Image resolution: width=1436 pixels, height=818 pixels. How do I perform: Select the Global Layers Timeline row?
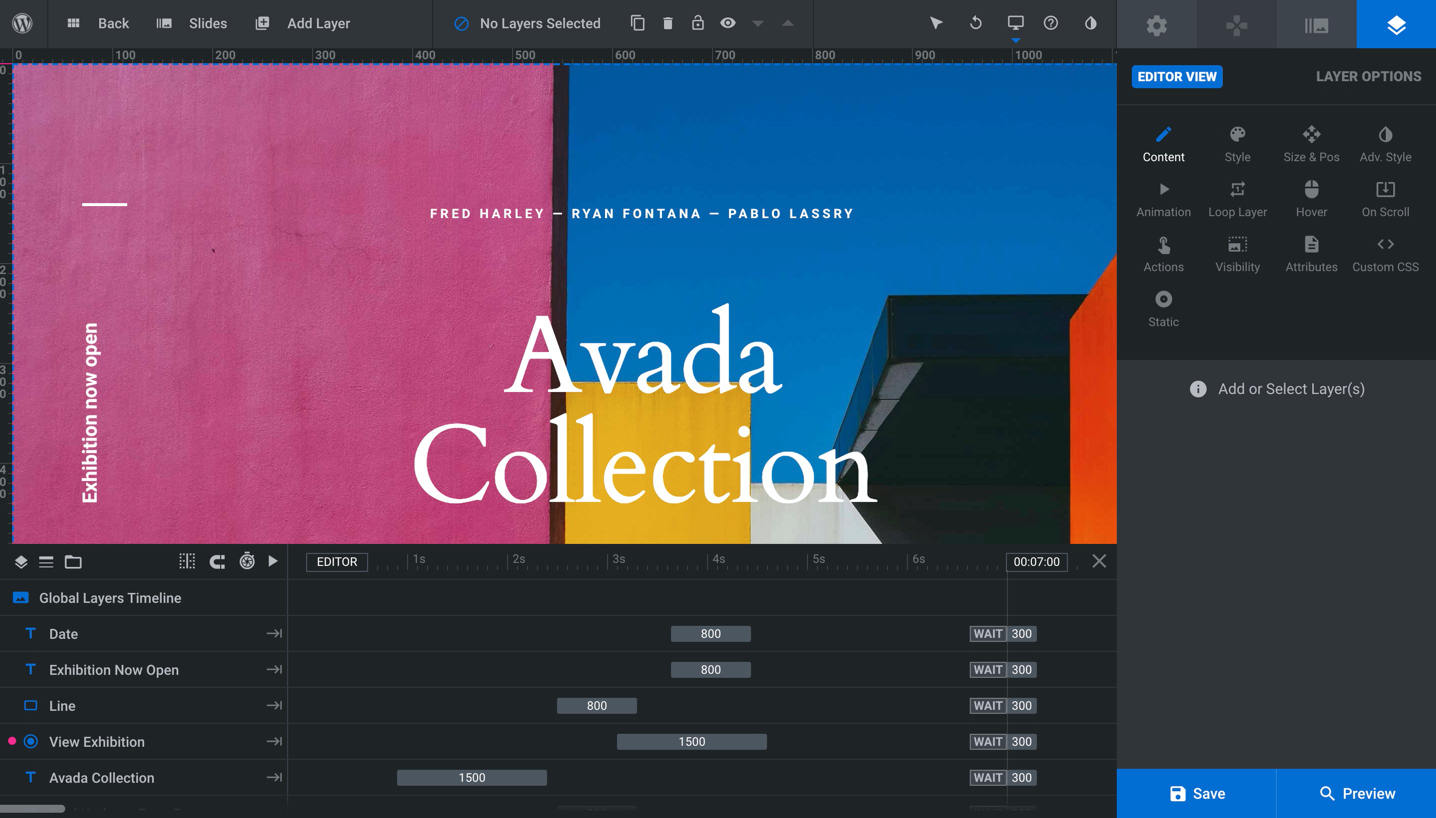point(144,598)
